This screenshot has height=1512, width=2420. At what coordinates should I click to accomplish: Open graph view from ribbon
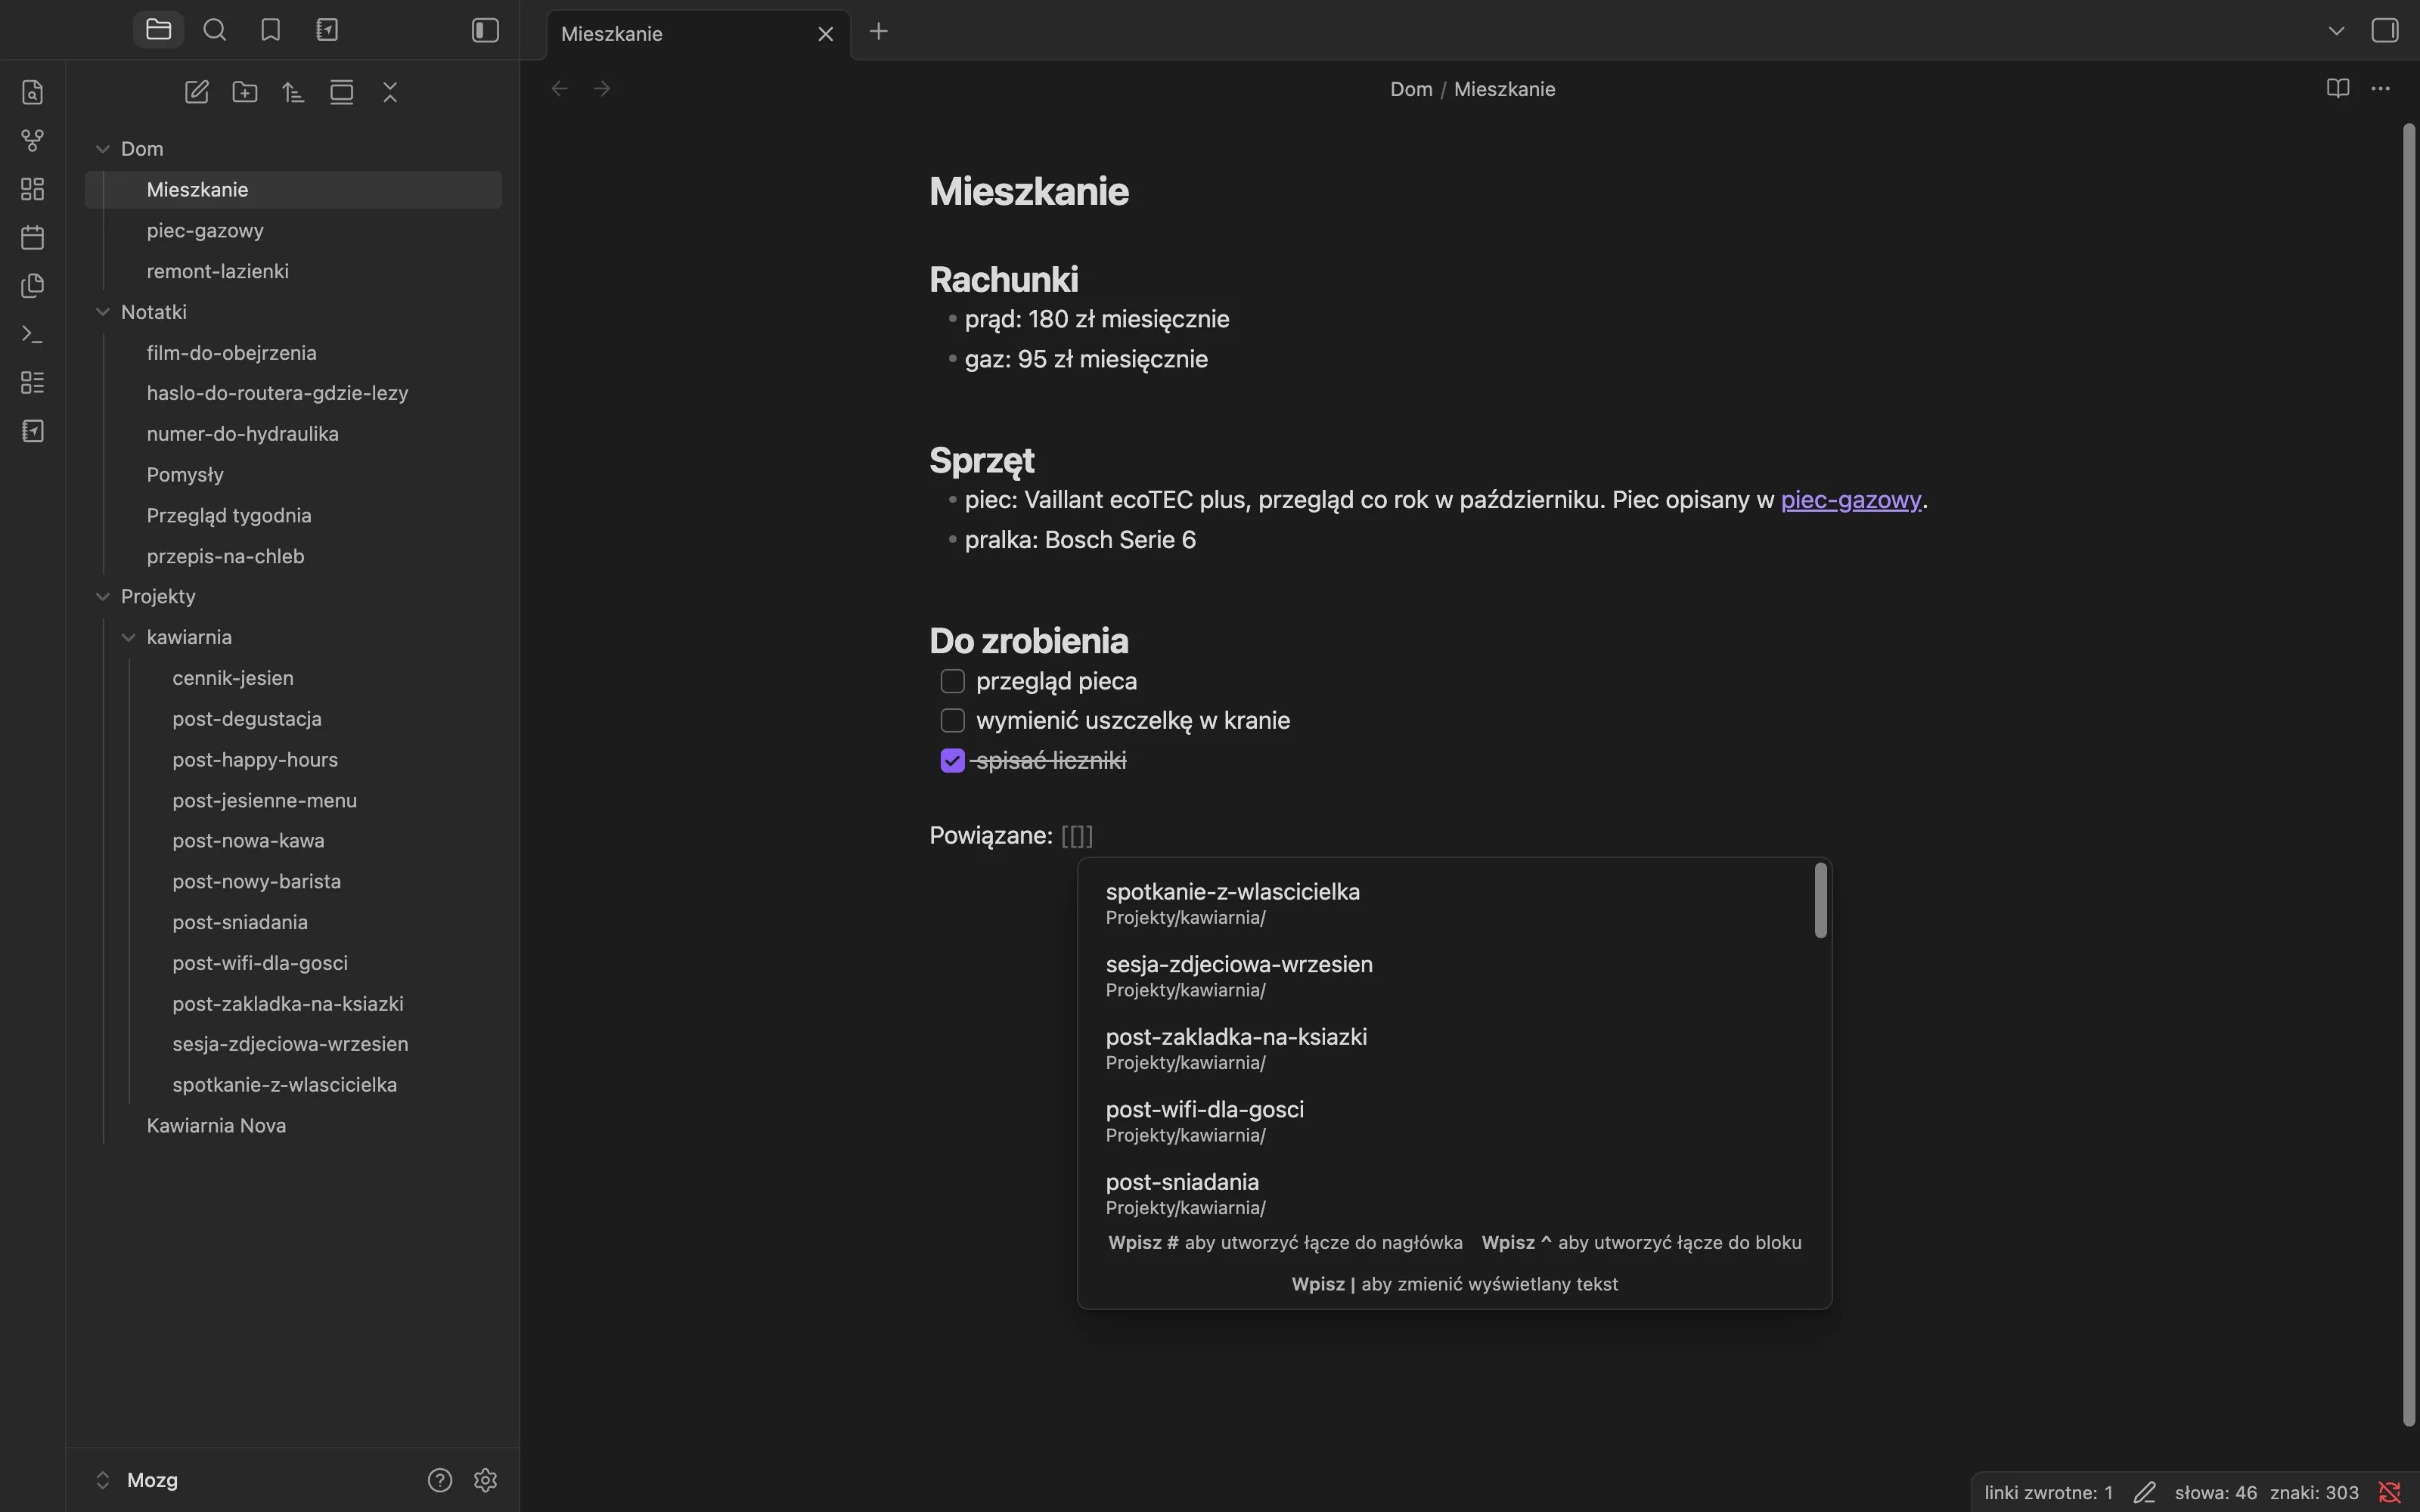[x=32, y=141]
